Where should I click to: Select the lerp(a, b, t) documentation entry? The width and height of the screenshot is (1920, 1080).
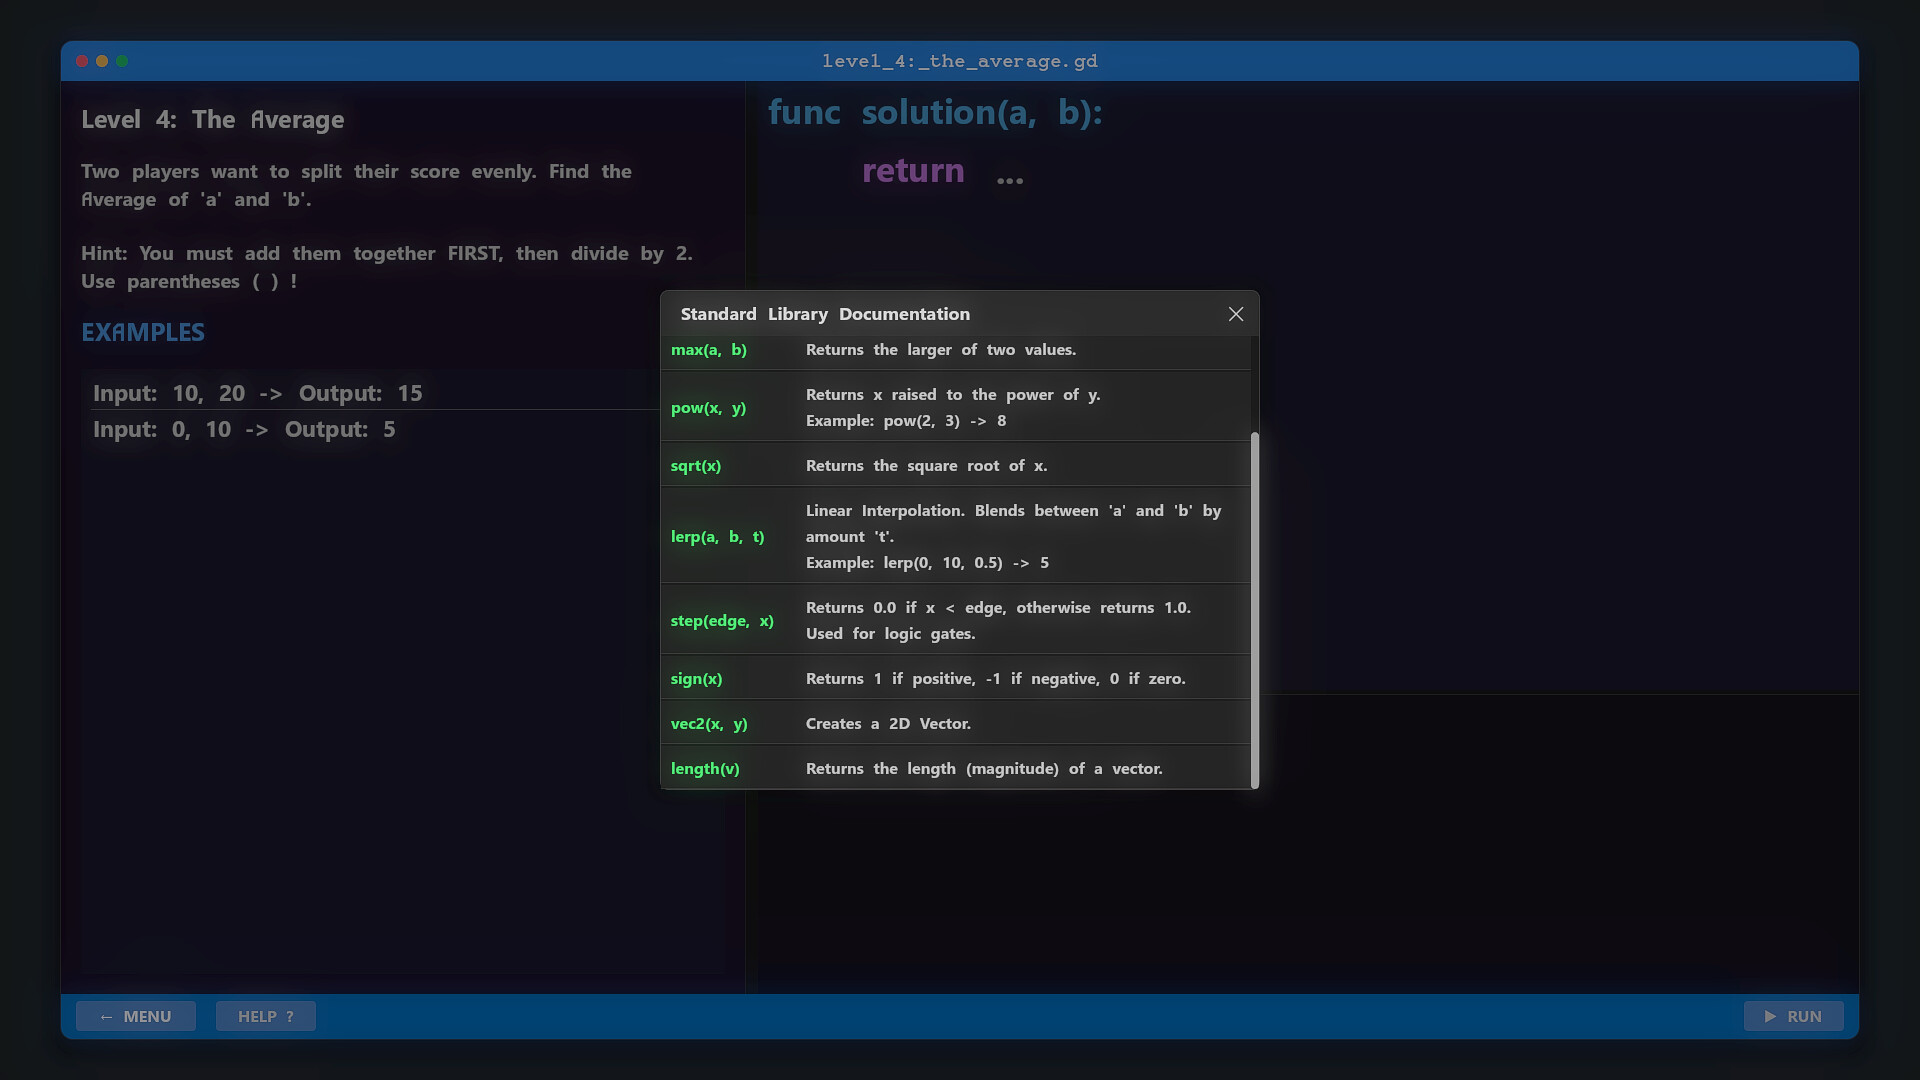click(x=717, y=537)
